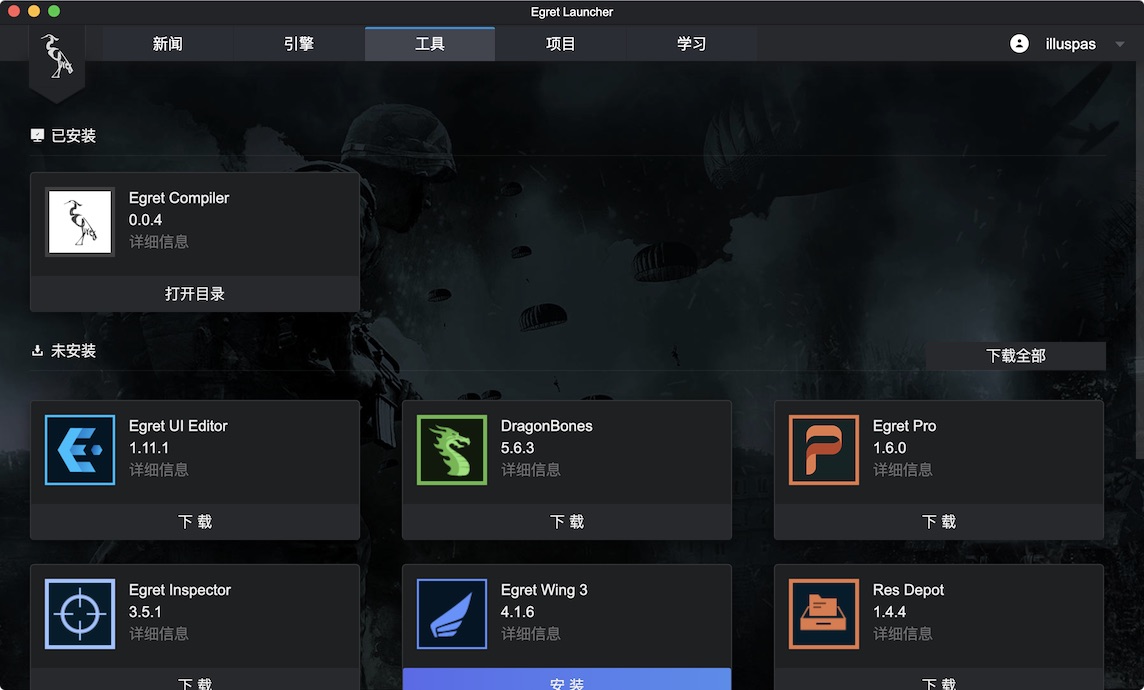Viewport: 1144px width, 690px height.
Task: Click the vertical scrollbar on the right edge
Action: 1140,260
